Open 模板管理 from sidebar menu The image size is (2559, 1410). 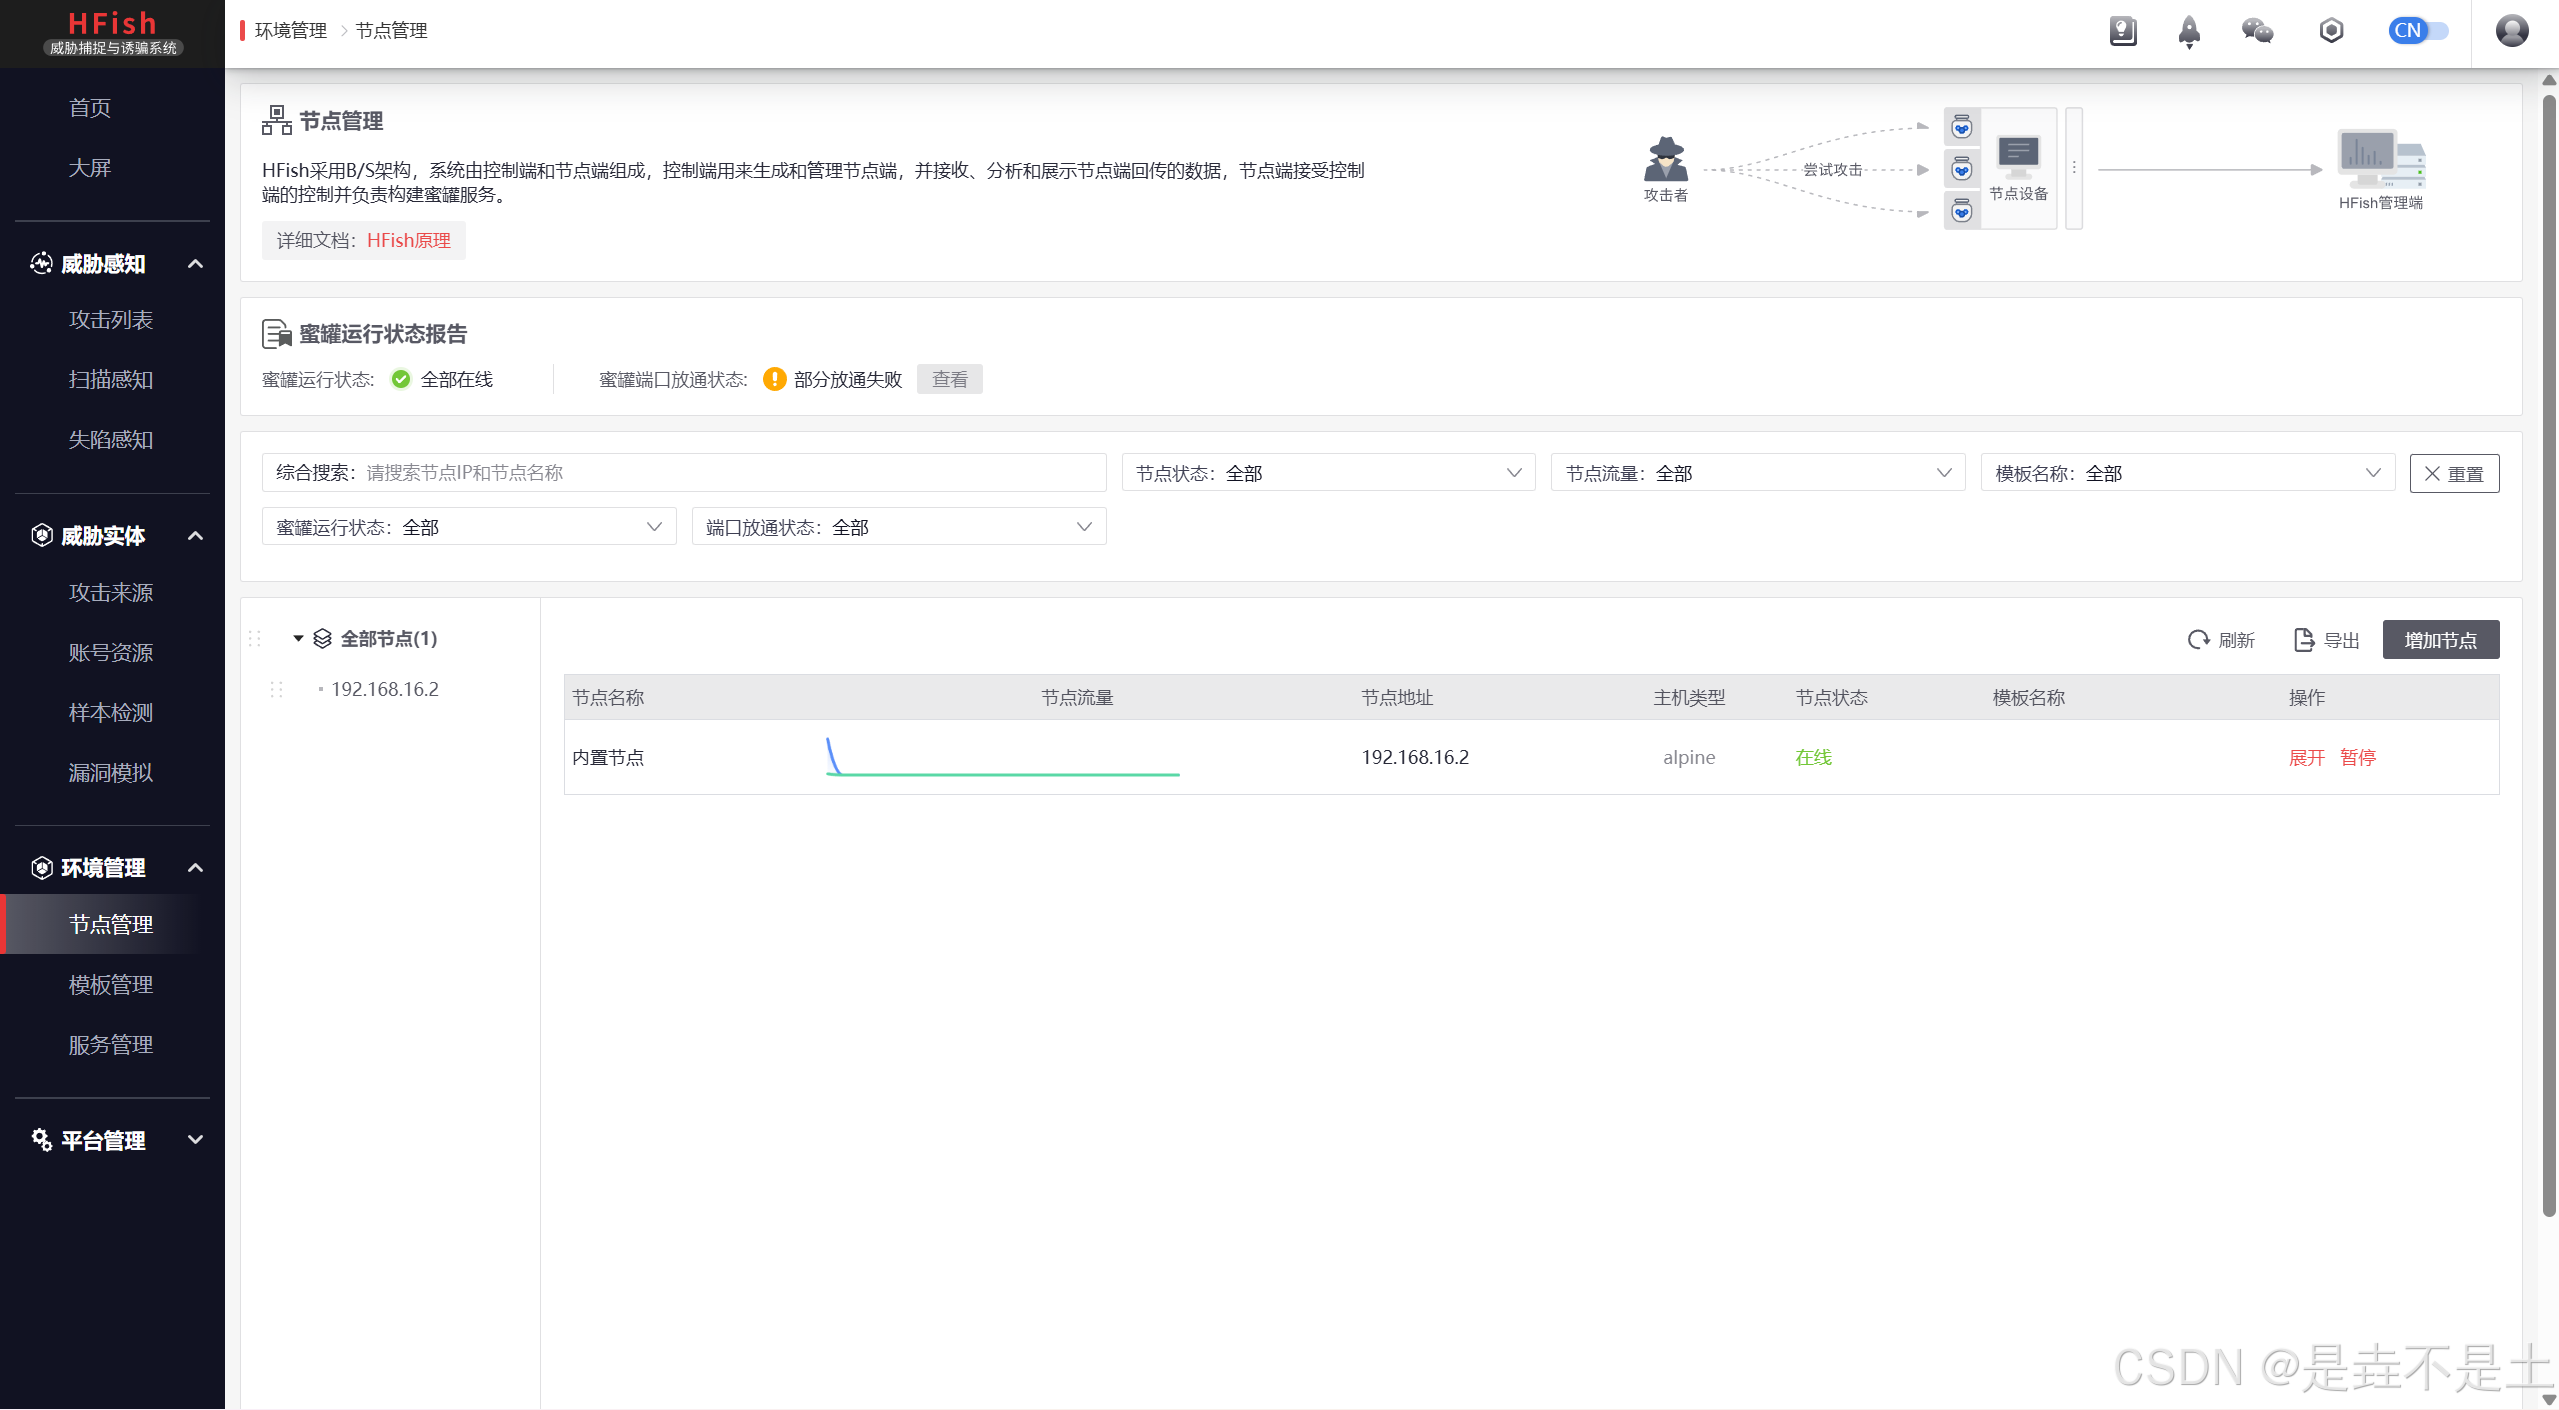(x=111, y=985)
